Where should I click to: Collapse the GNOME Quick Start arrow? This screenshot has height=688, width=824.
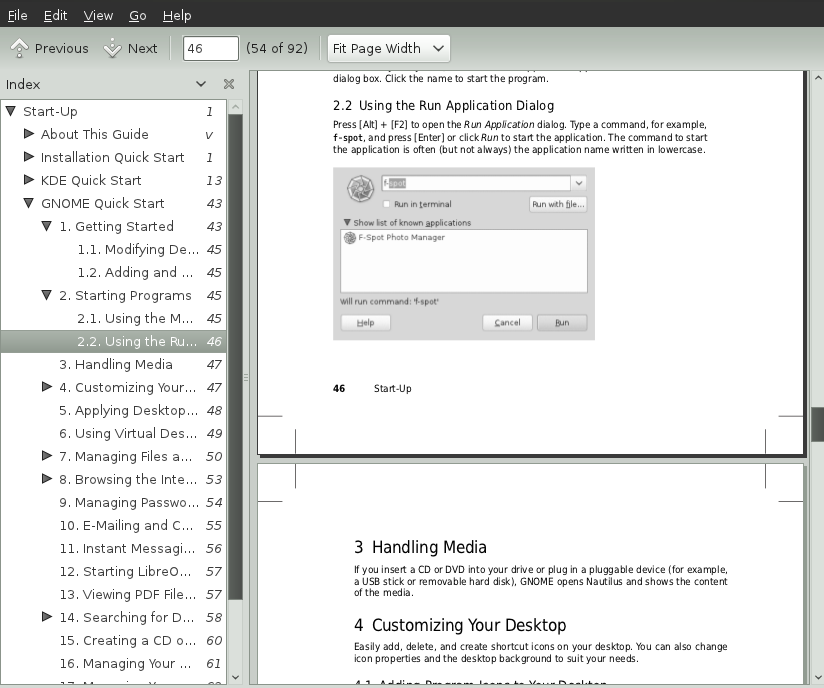click(29, 203)
